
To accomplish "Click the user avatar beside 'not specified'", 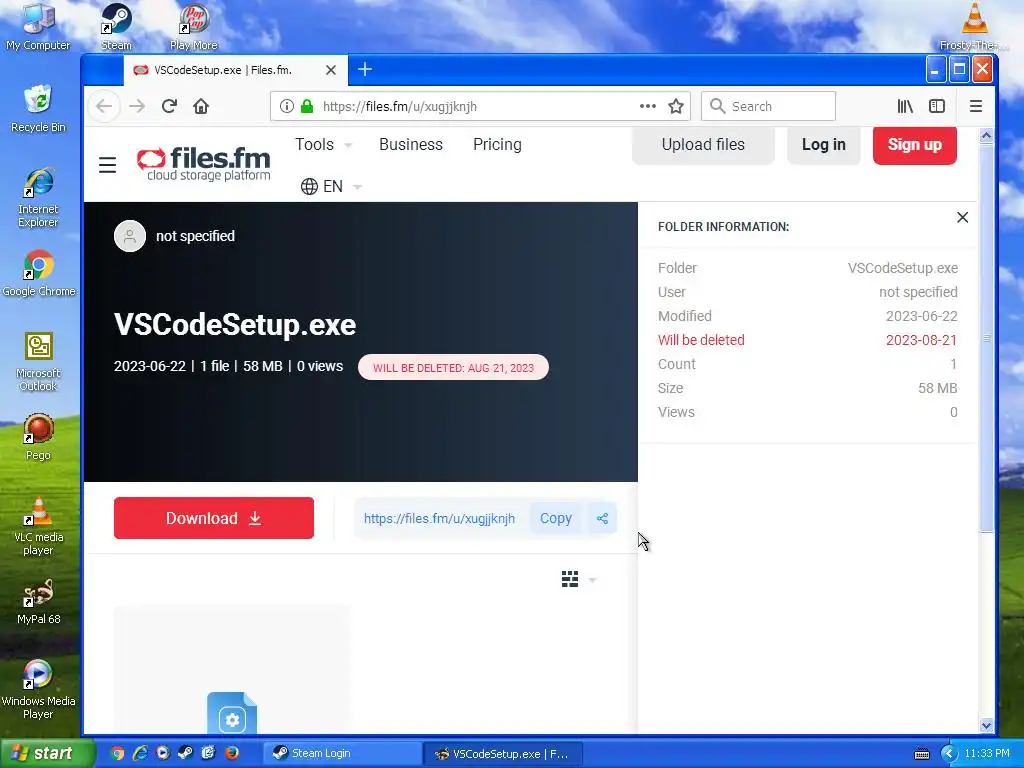I will point(130,236).
